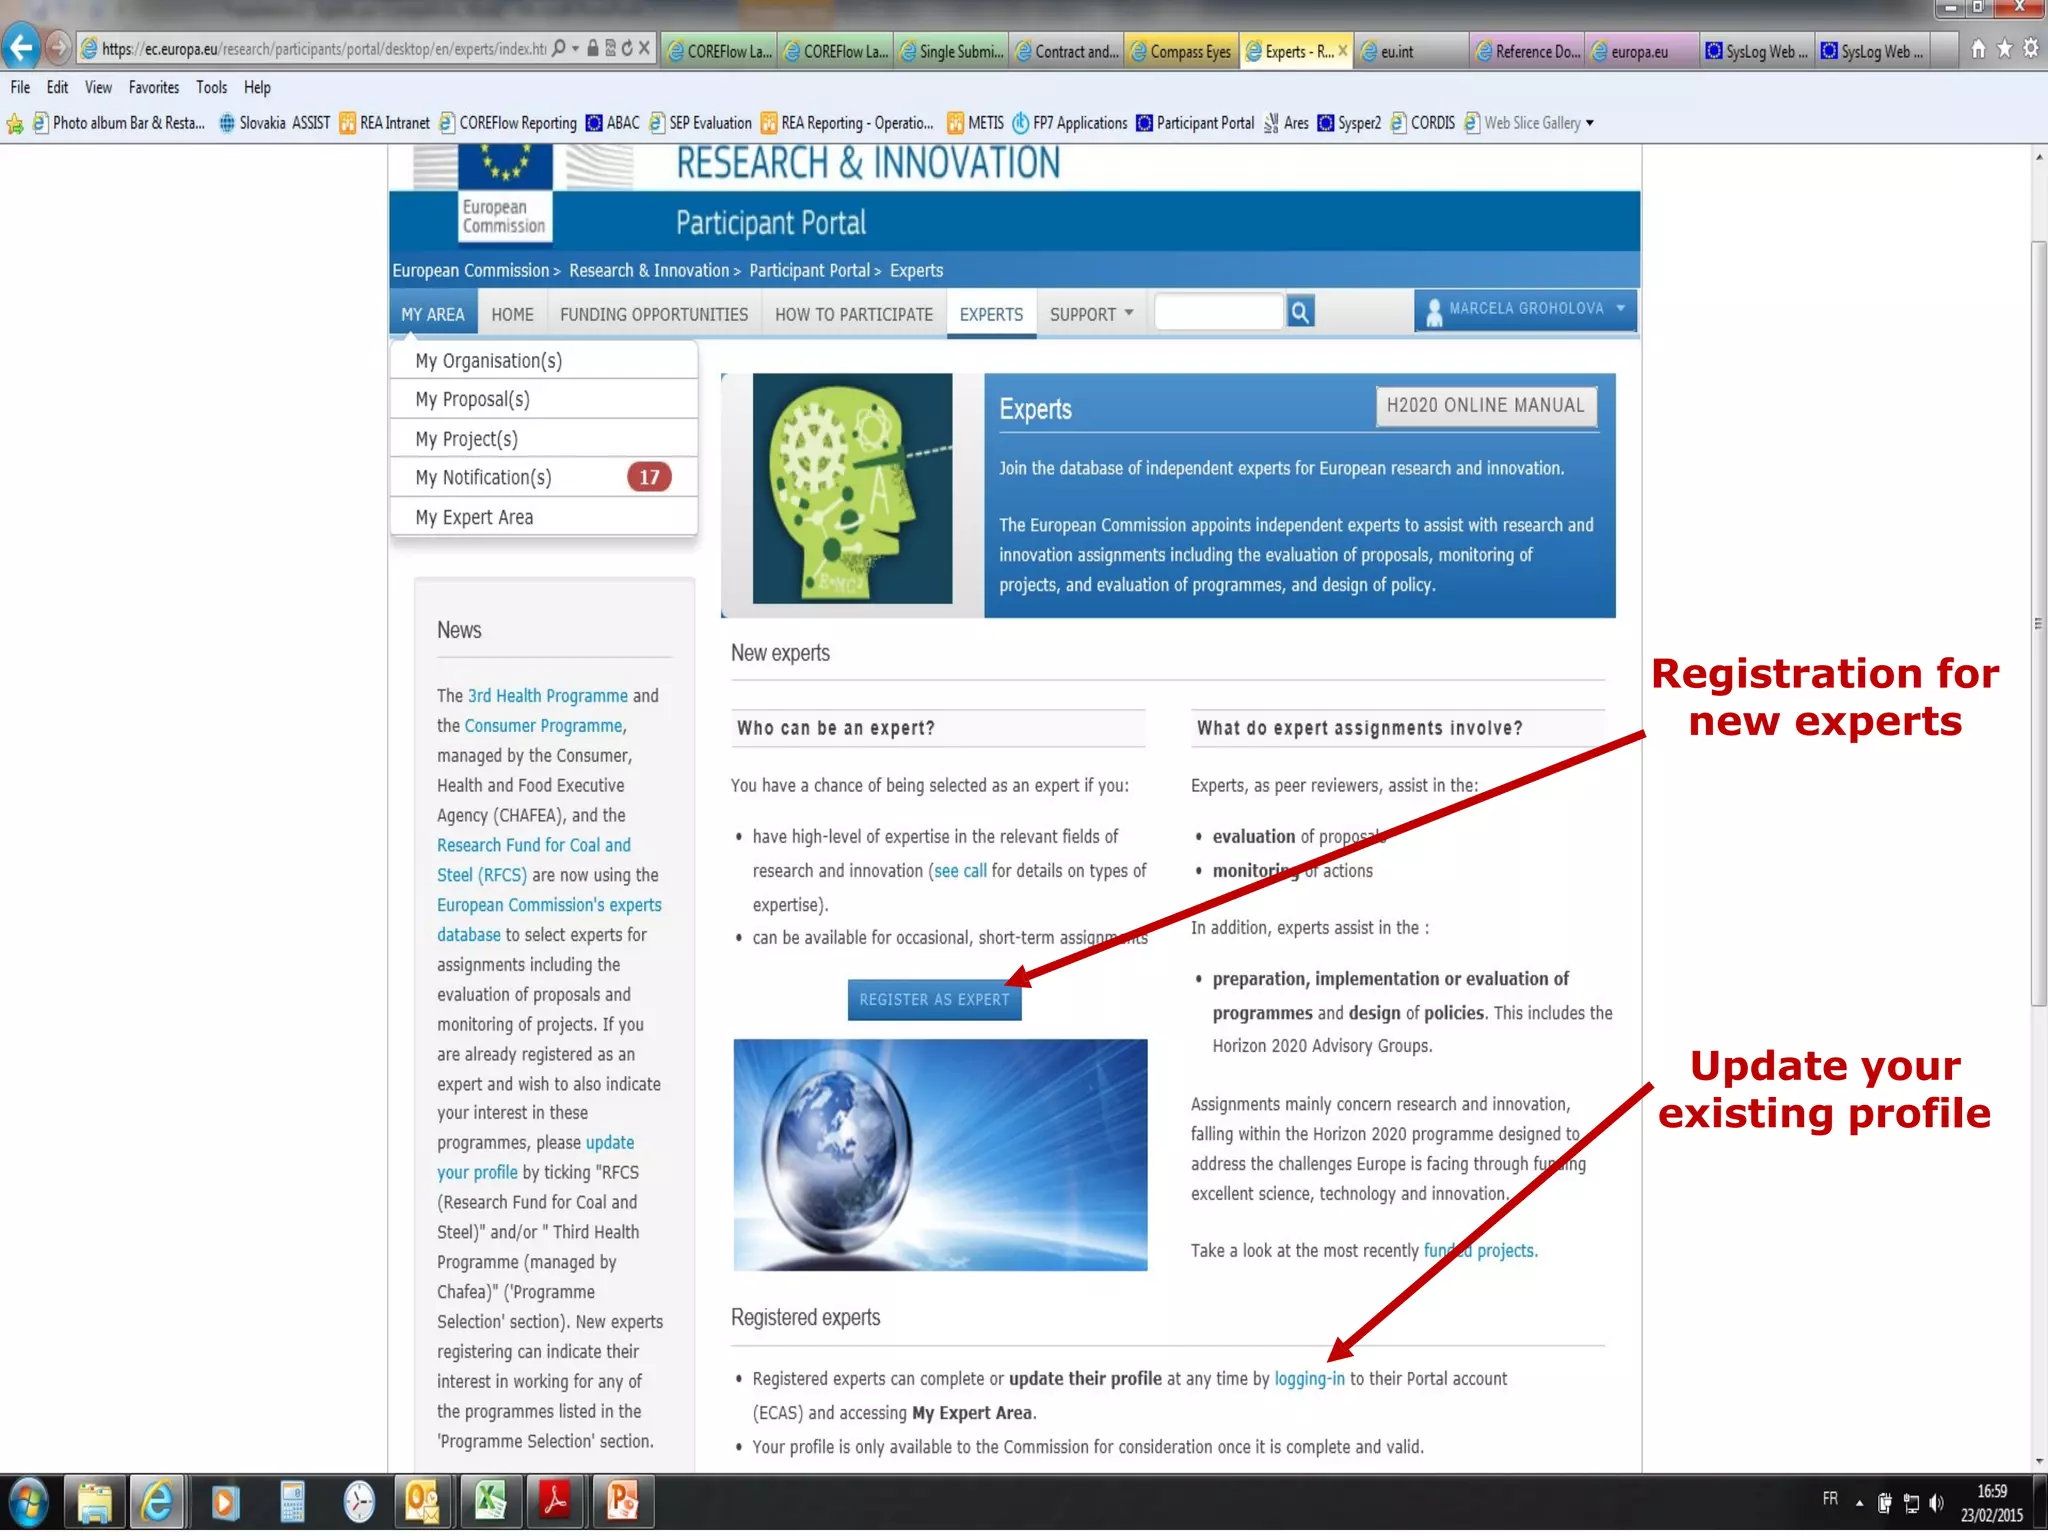Open the logging-in link
The height and width of the screenshot is (1536, 2048).
pyautogui.click(x=1308, y=1379)
